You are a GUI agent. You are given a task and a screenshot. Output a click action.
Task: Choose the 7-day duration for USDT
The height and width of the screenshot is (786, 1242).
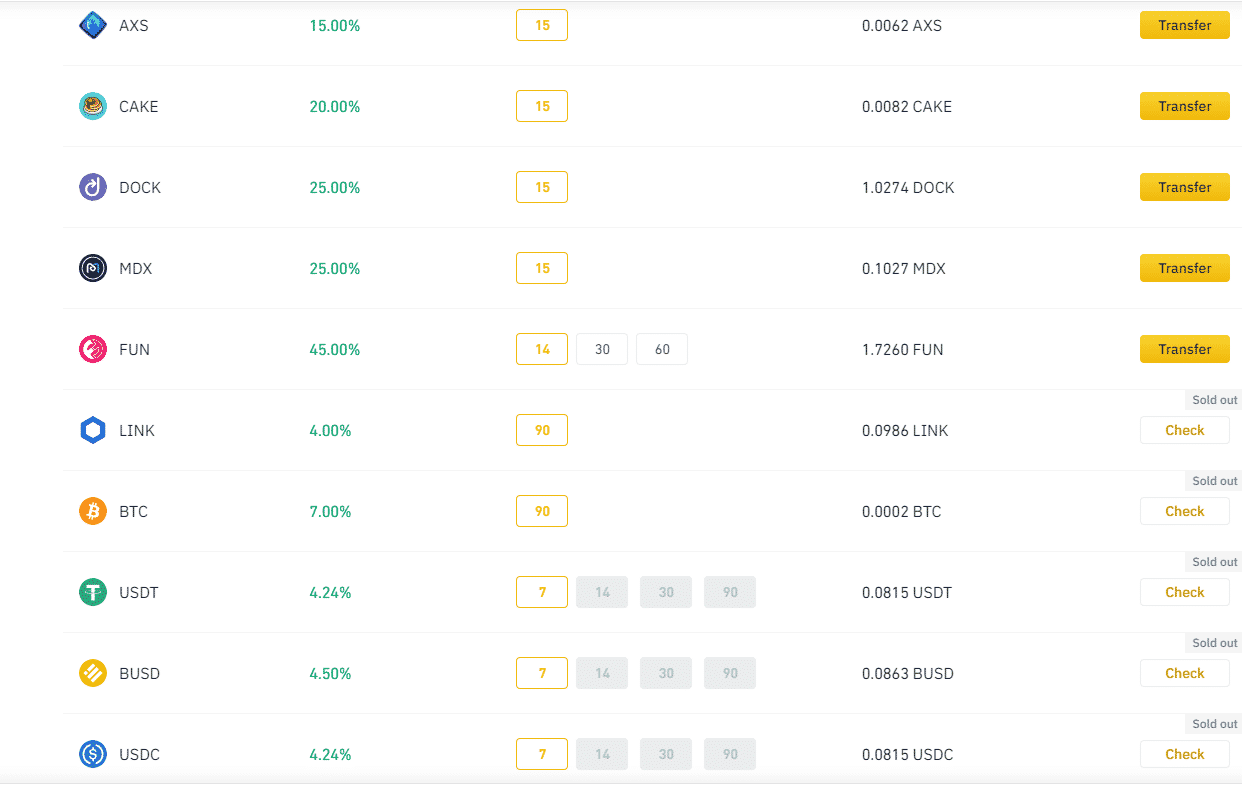(x=542, y=592)
